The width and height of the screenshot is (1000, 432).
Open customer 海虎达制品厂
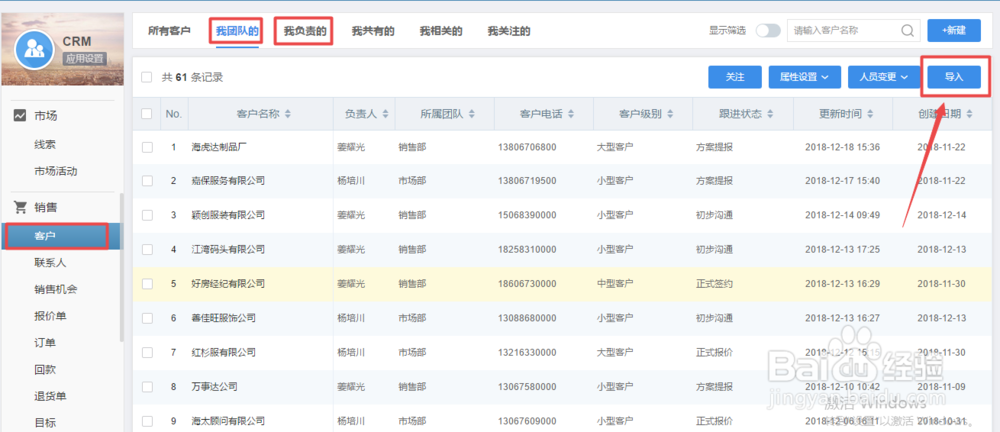pyautogui.click(x=219, y=147)
